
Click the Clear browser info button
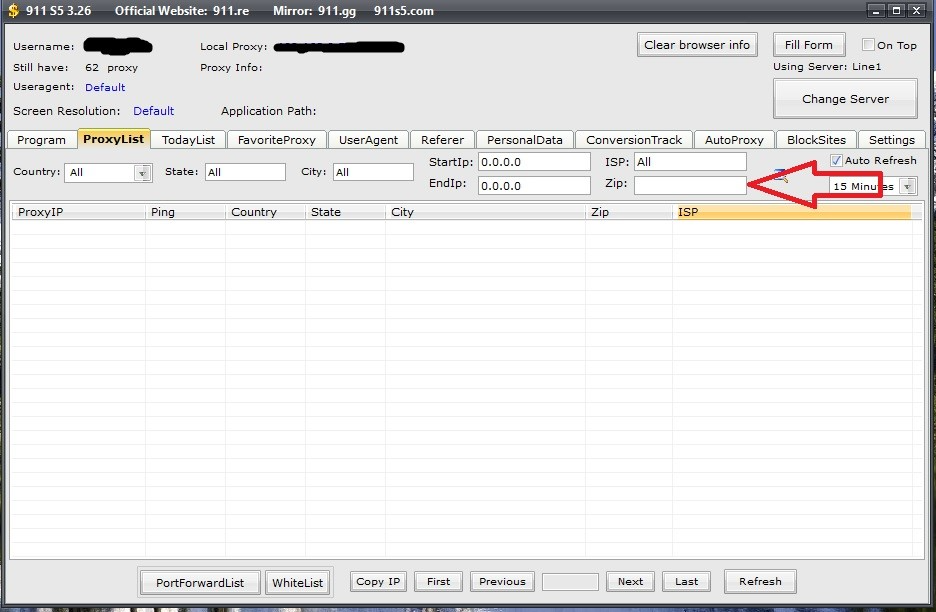coord(697,45)
